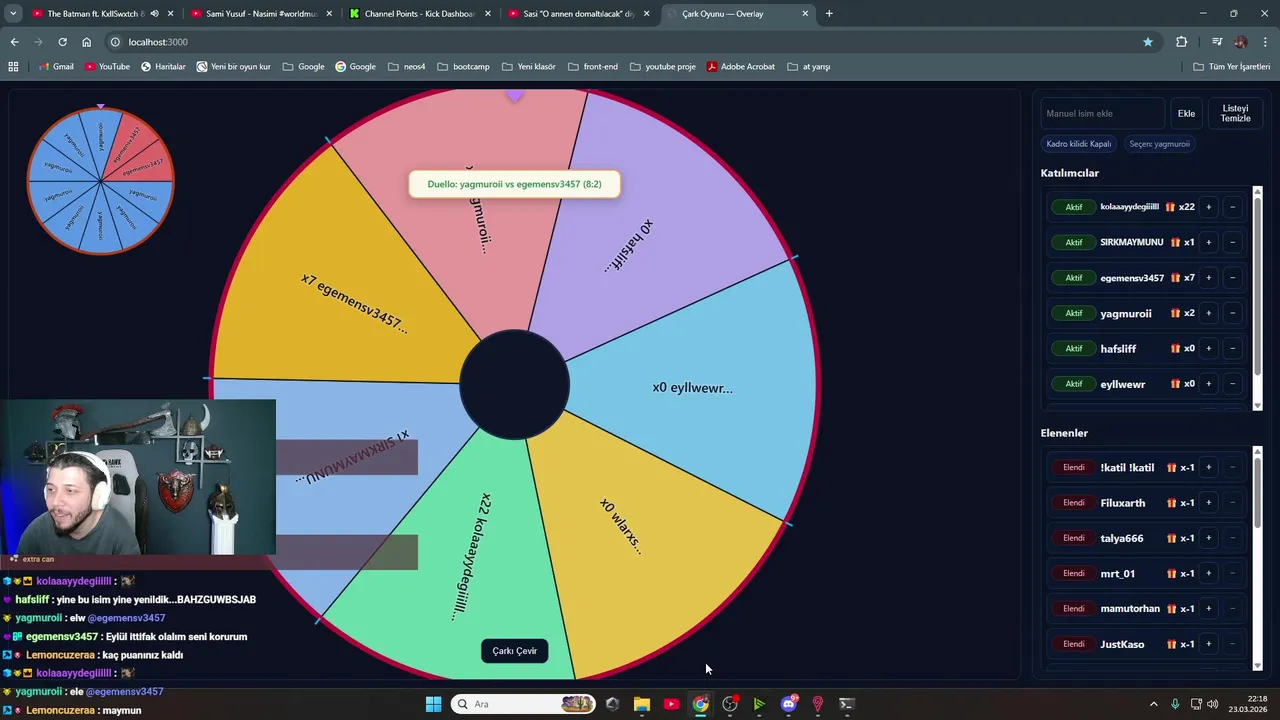
Task: Click plus on JustKaso eliminated row
Action: [x=1208, y=644]
